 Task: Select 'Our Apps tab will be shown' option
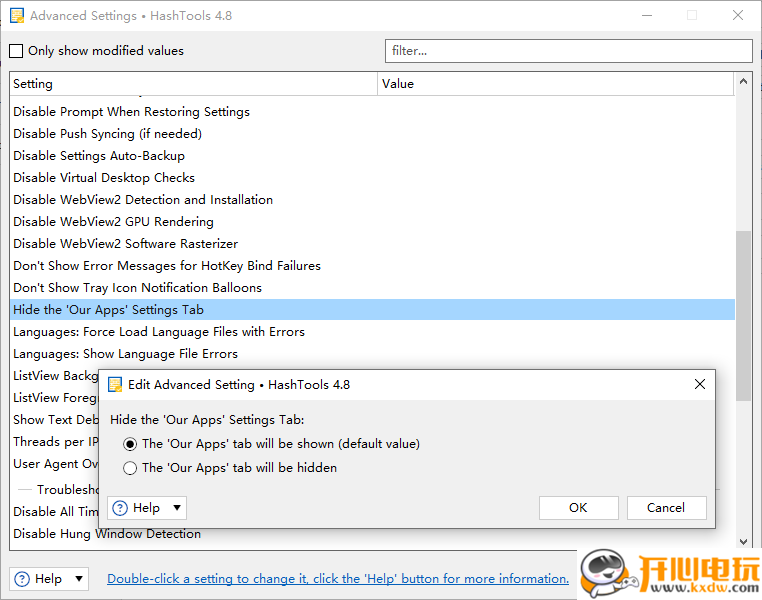coord(130,444)
